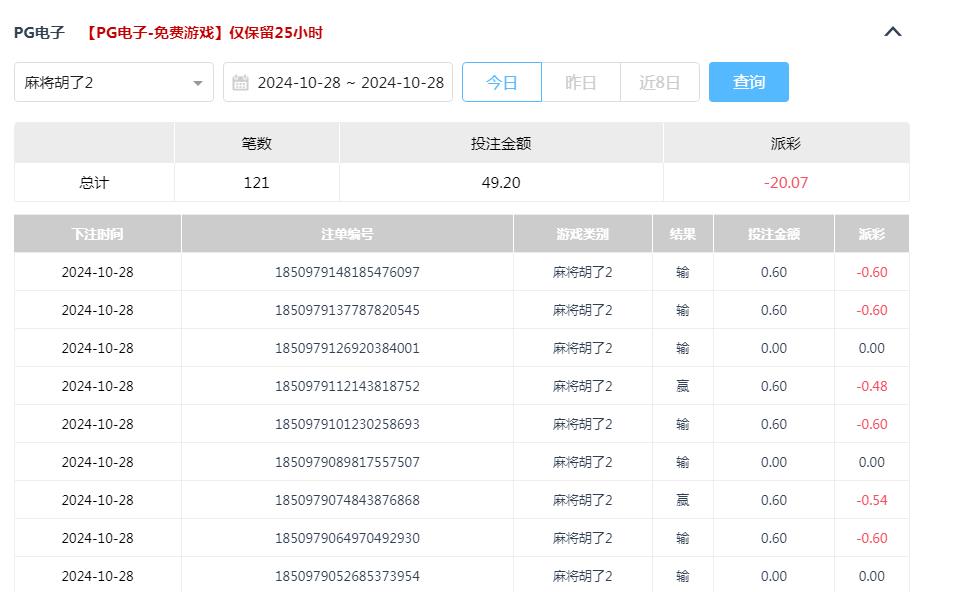Click bet number 1850979148185476097

click(x=346, y=272)
